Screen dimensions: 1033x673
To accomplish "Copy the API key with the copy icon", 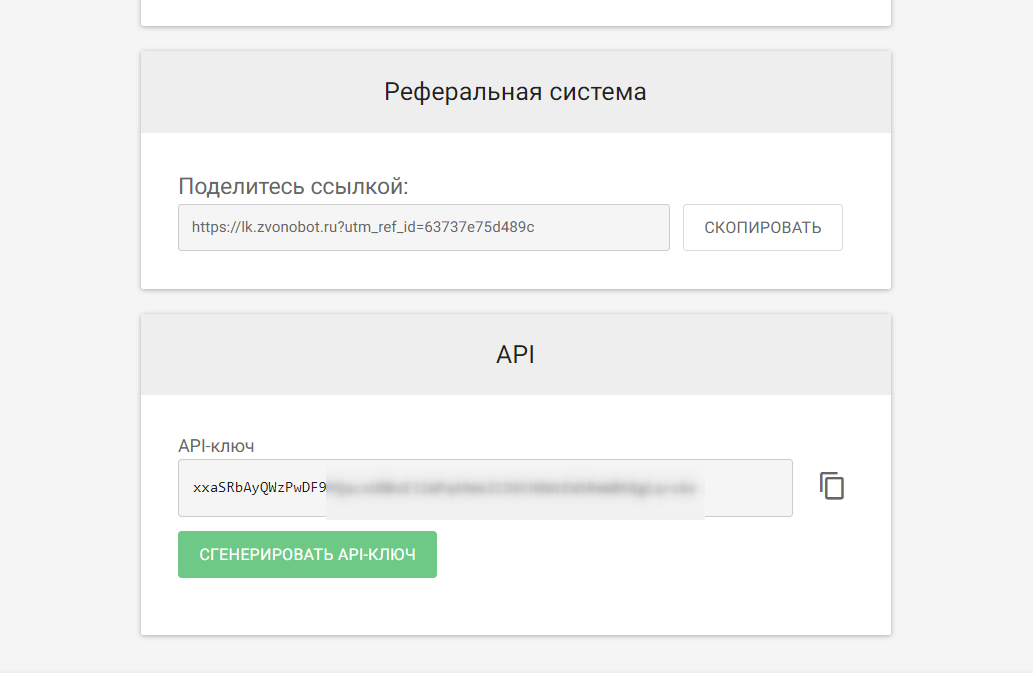I will (832, 486).
